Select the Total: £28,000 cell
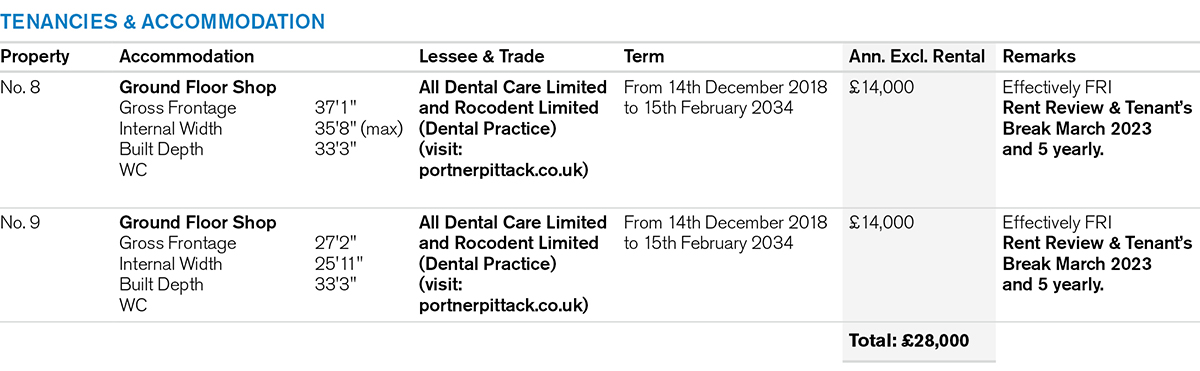 pyautogui.click(x=909, y=341)
